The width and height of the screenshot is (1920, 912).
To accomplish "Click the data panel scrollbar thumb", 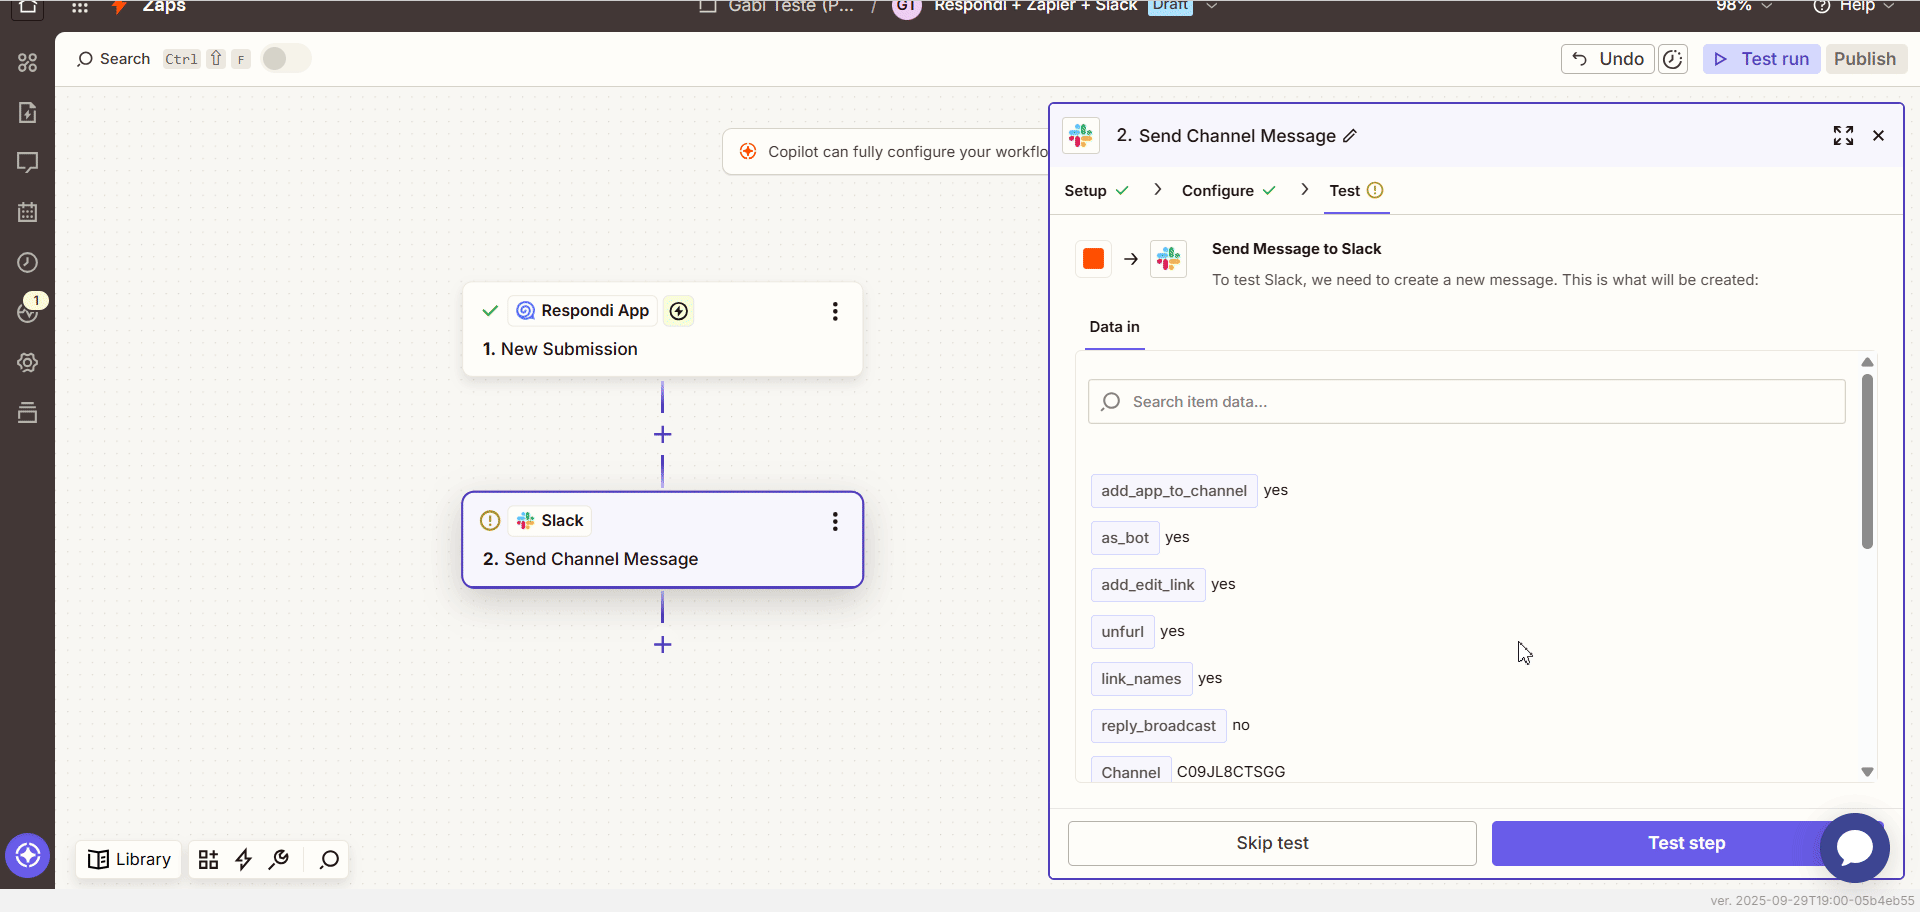I will 1867,461.
